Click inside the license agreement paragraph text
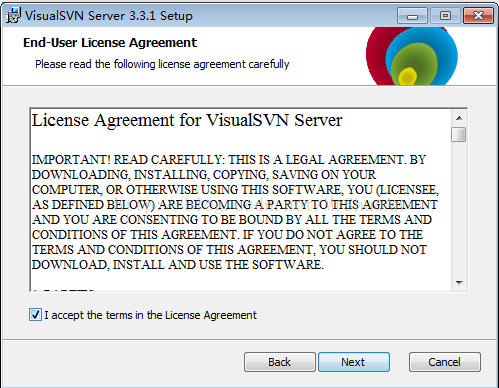 235,212
